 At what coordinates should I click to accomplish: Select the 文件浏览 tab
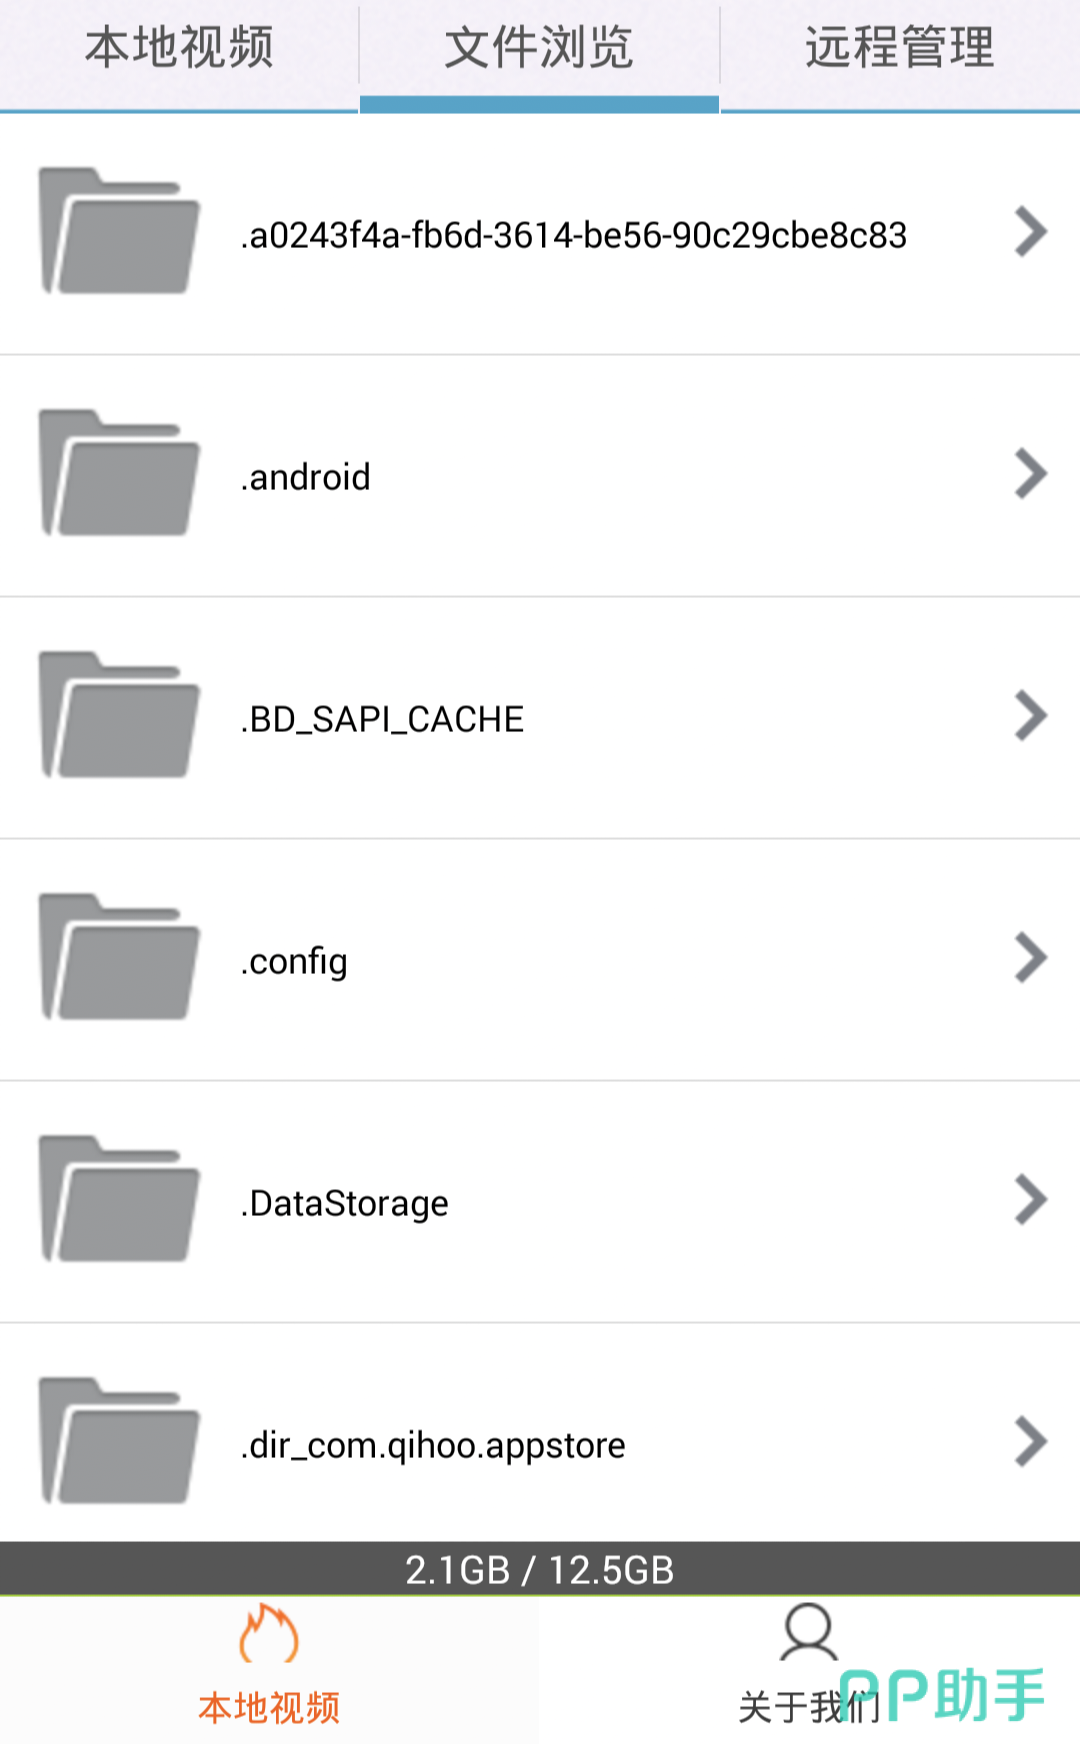539,48
